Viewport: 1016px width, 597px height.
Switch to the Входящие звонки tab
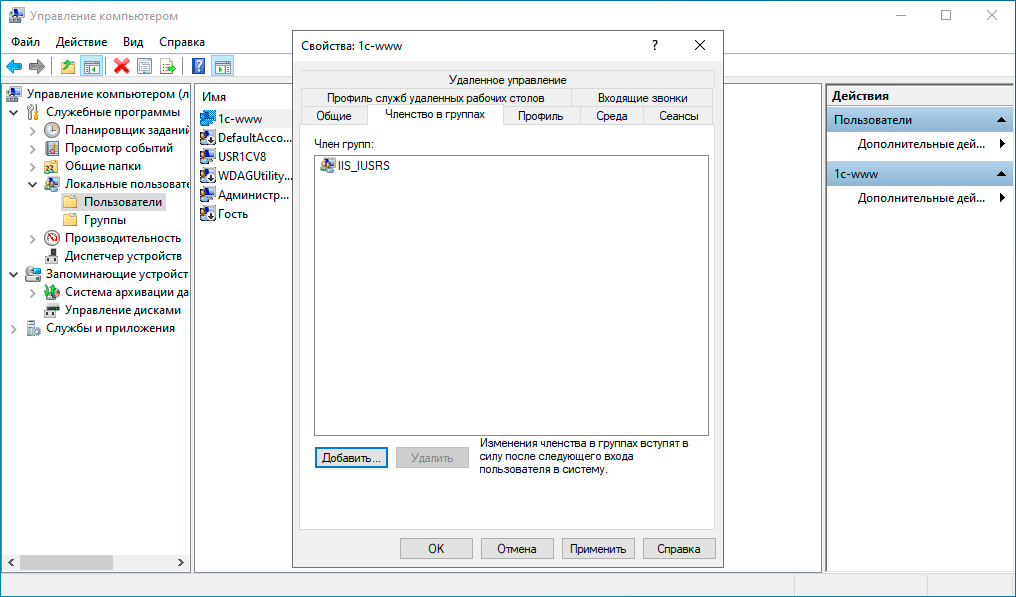tap(642, 98)
